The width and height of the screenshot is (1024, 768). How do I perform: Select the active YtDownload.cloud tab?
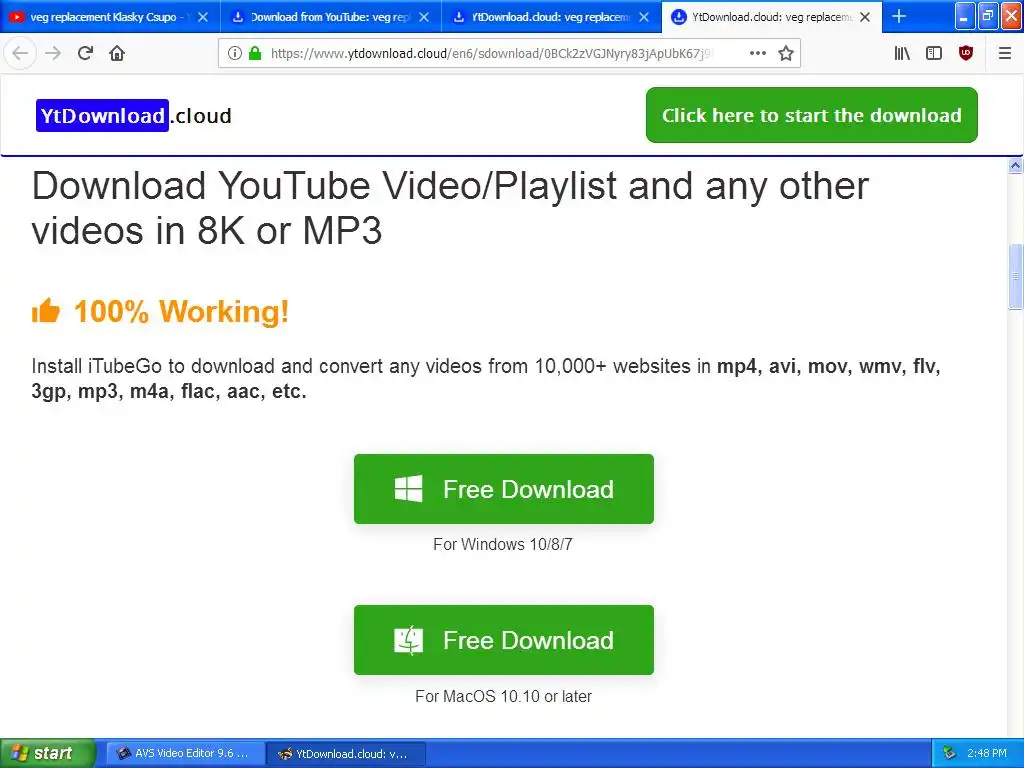pos(771,17)
